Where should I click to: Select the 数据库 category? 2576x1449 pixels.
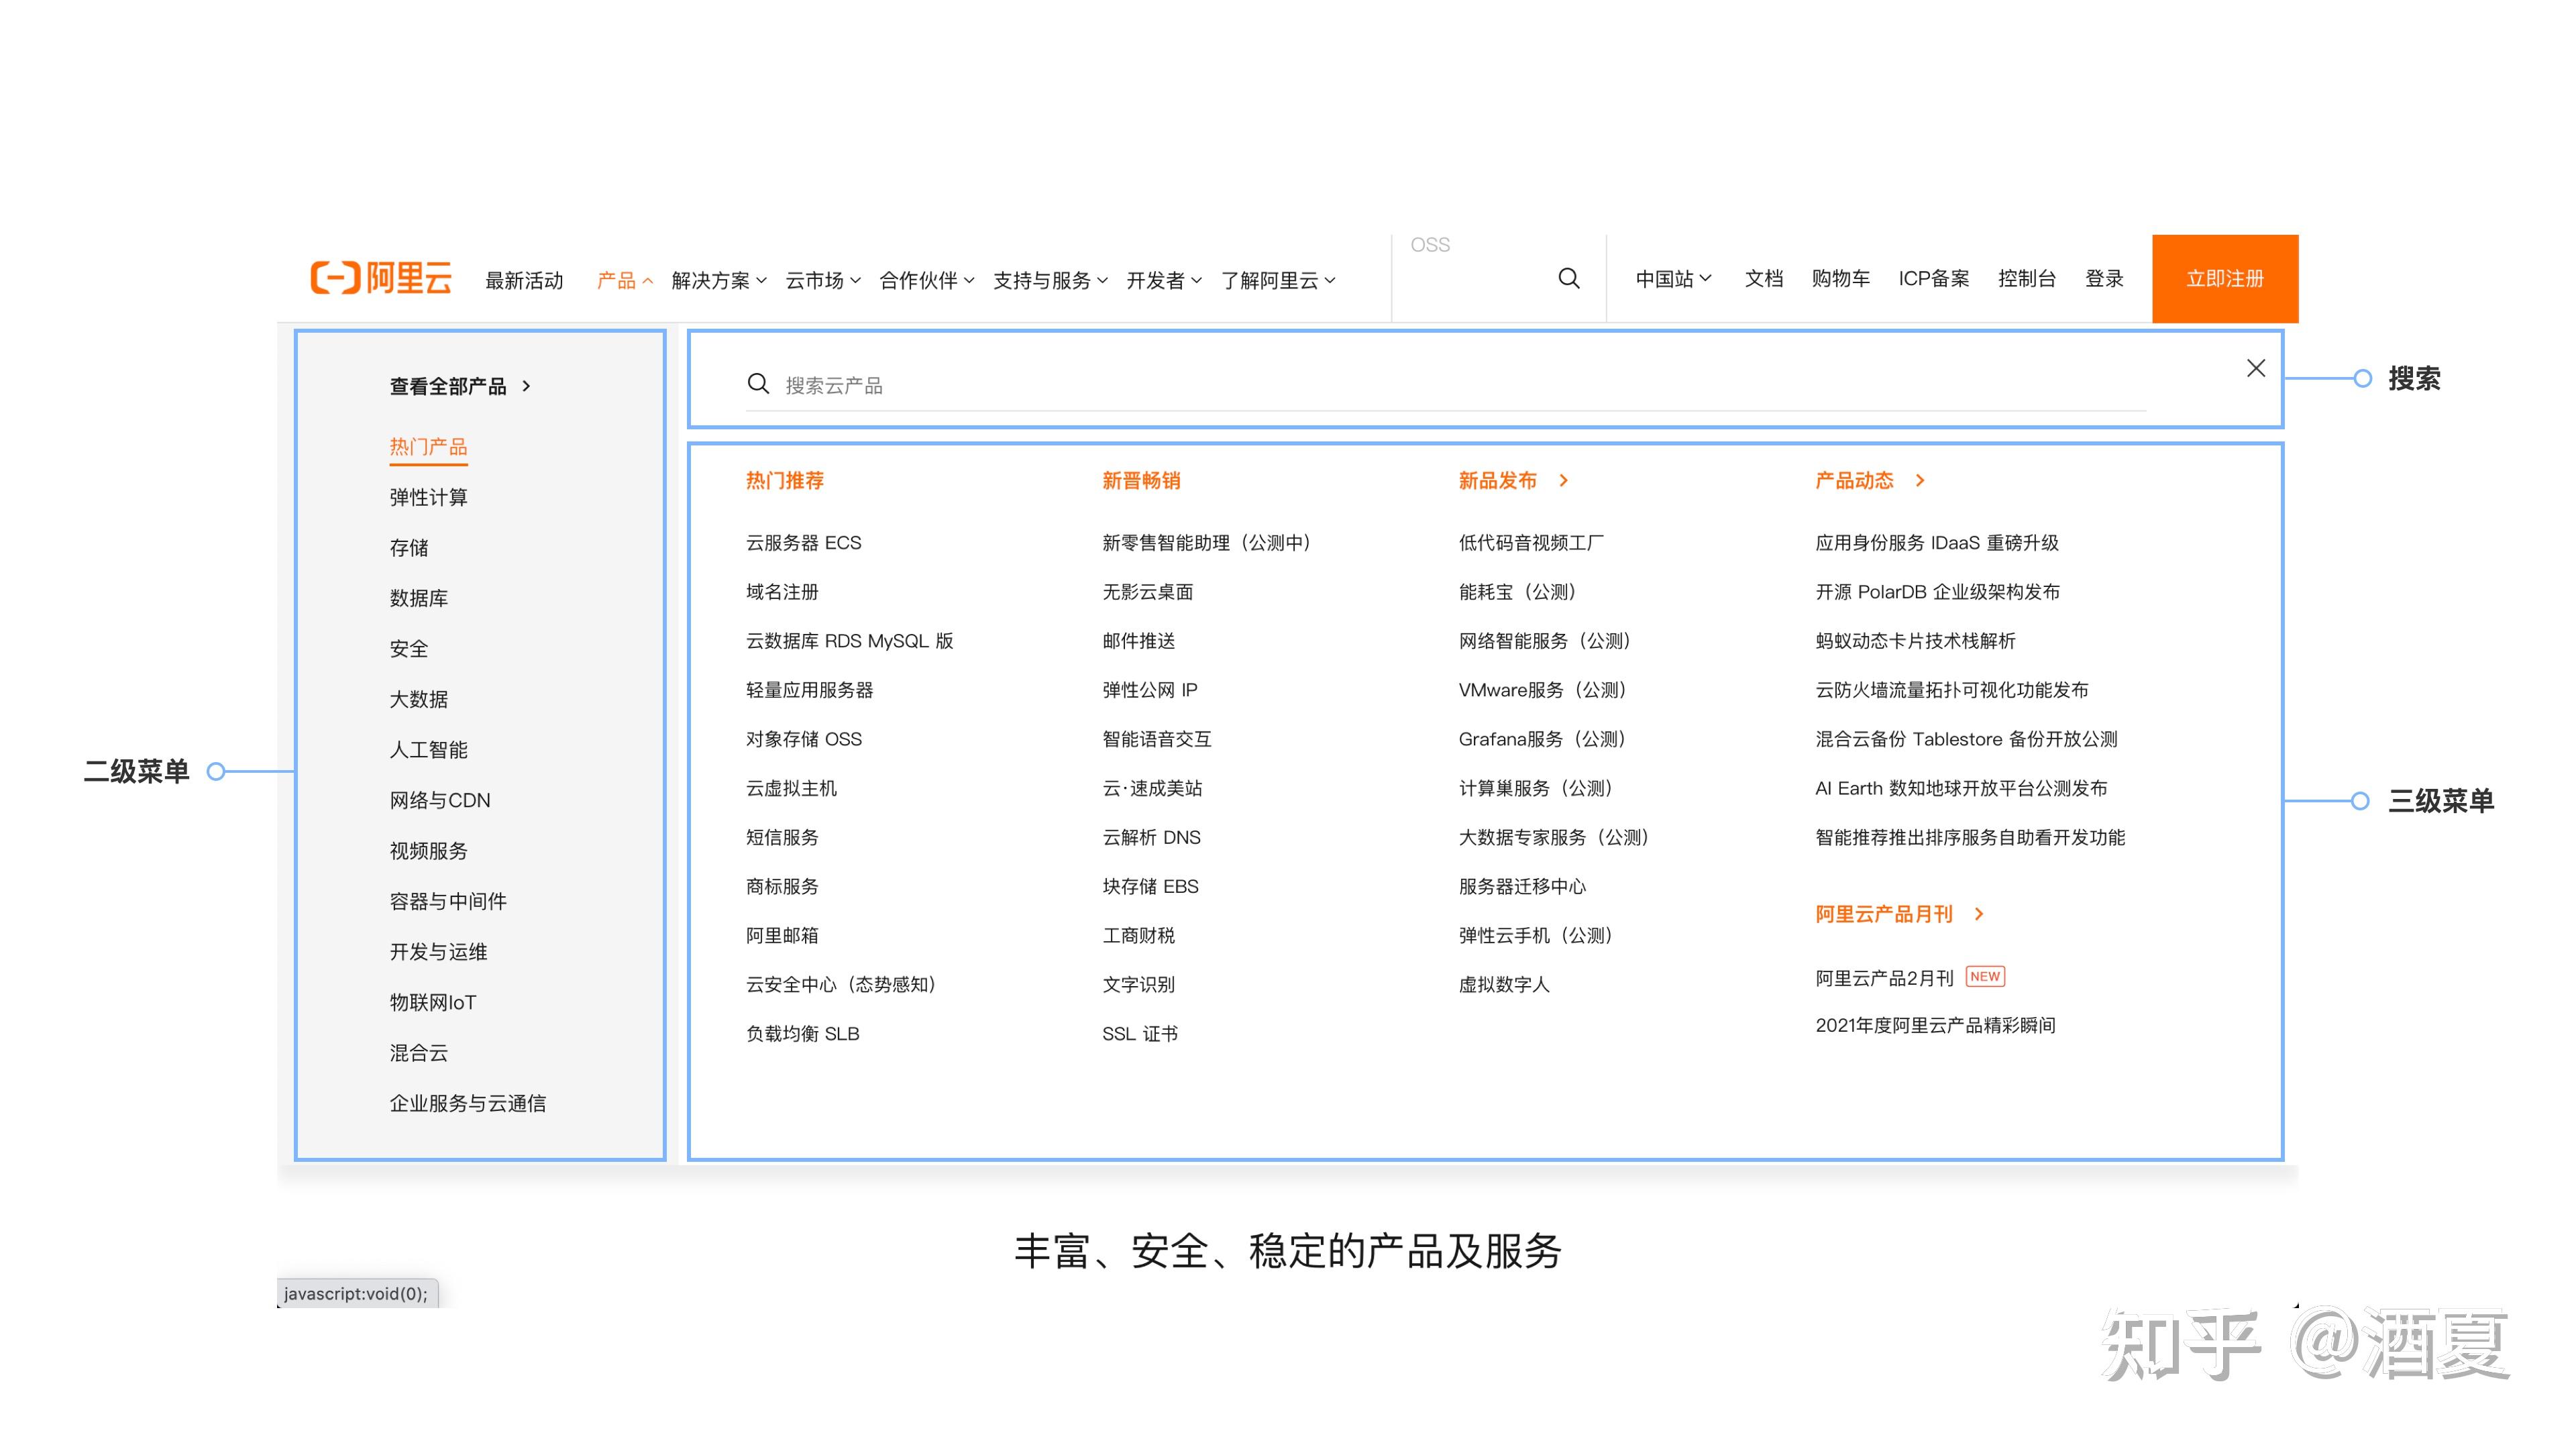point(418,598)
